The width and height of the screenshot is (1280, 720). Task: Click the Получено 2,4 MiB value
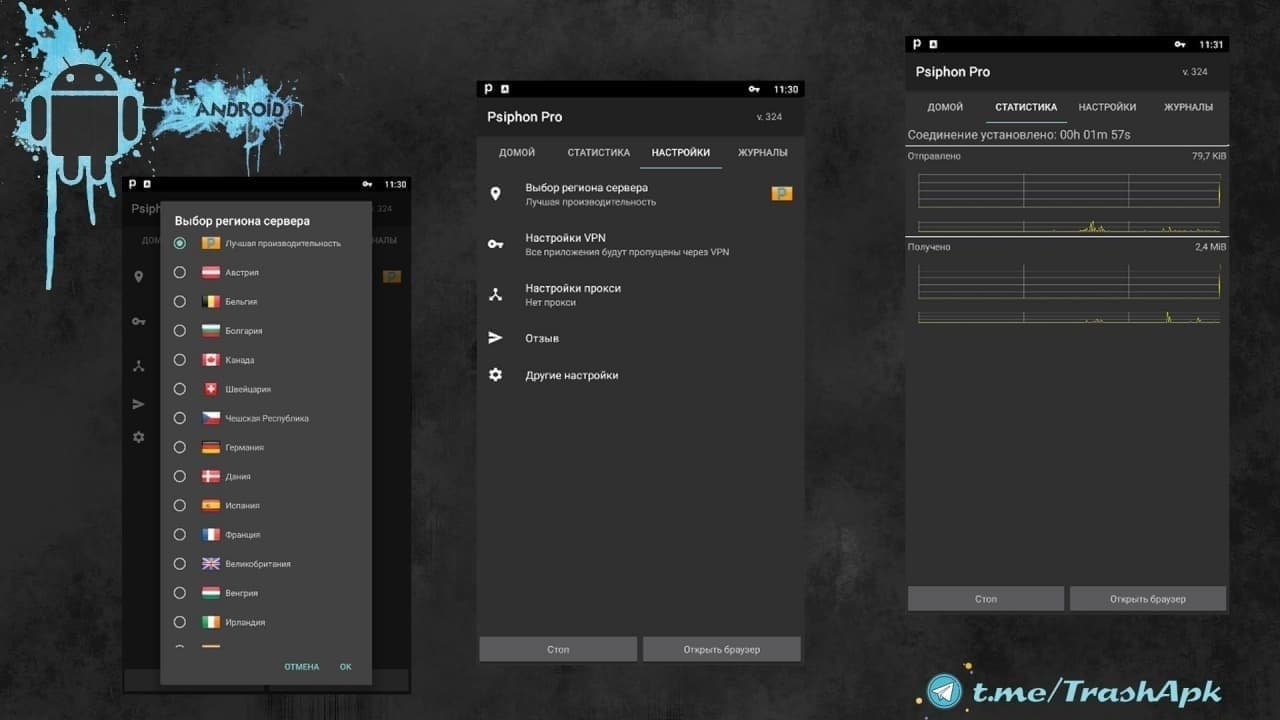click(1210, 246)
